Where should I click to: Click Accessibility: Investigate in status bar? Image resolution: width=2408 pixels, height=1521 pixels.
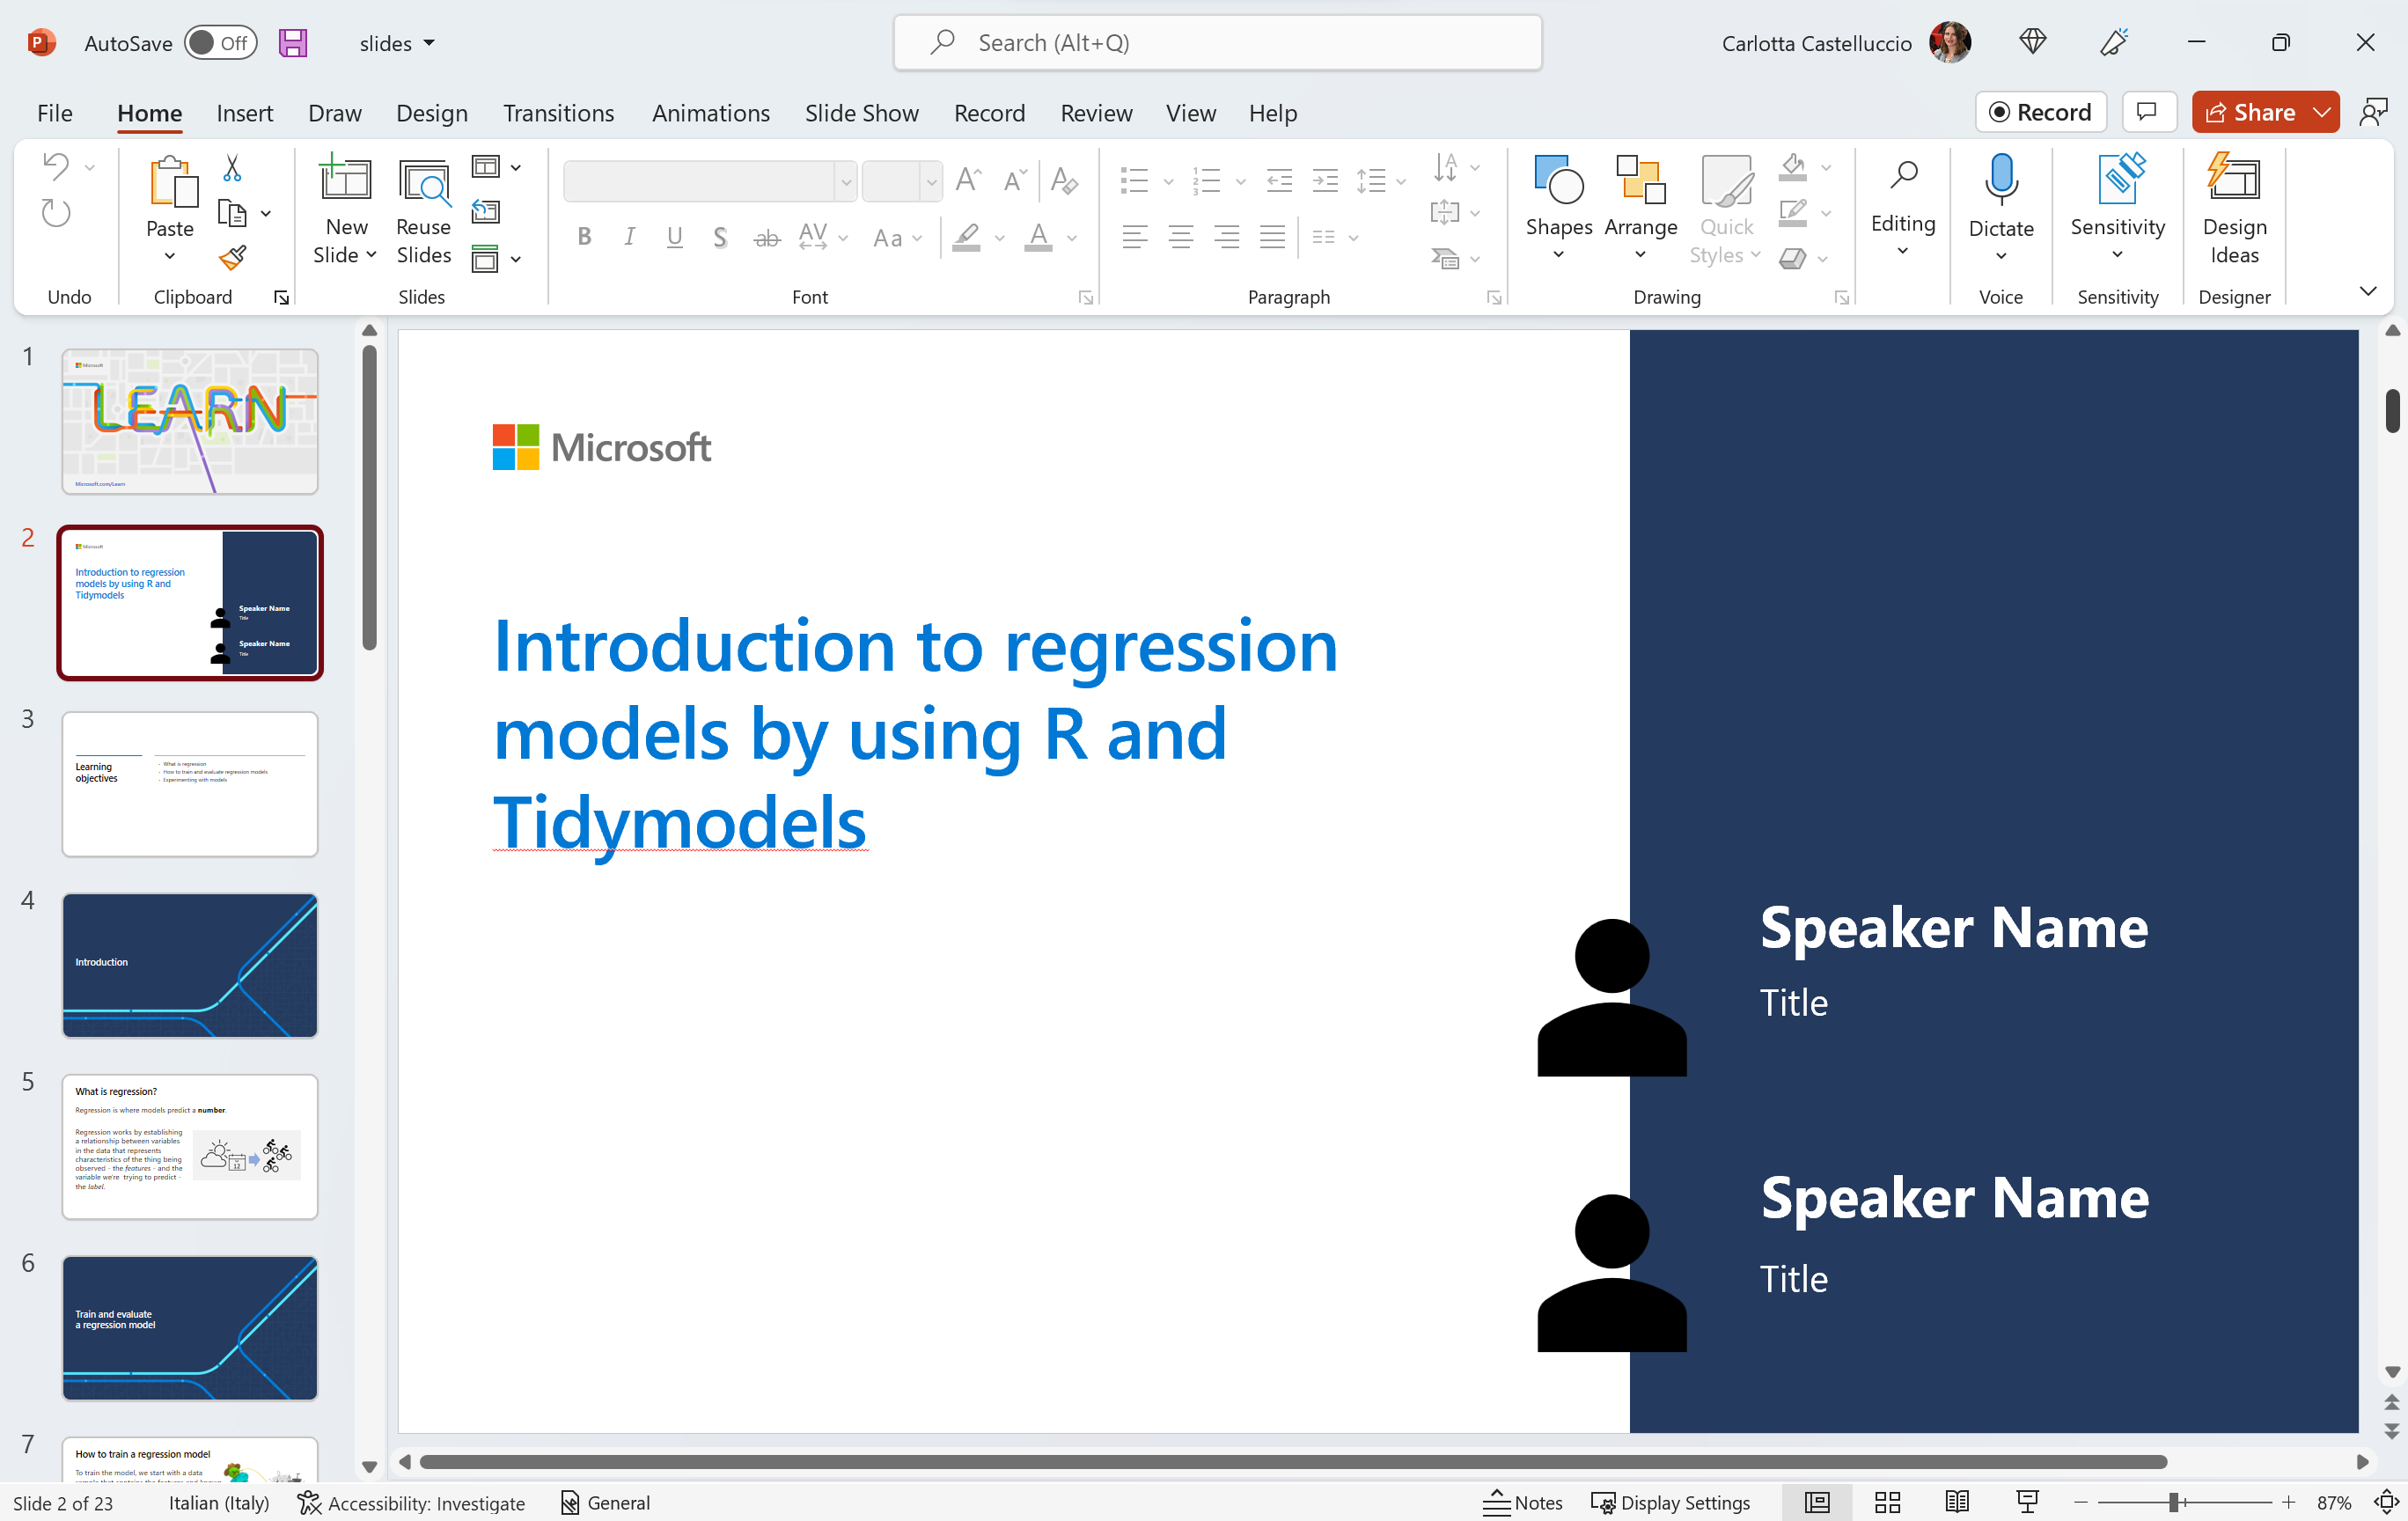pos(411,1502)
